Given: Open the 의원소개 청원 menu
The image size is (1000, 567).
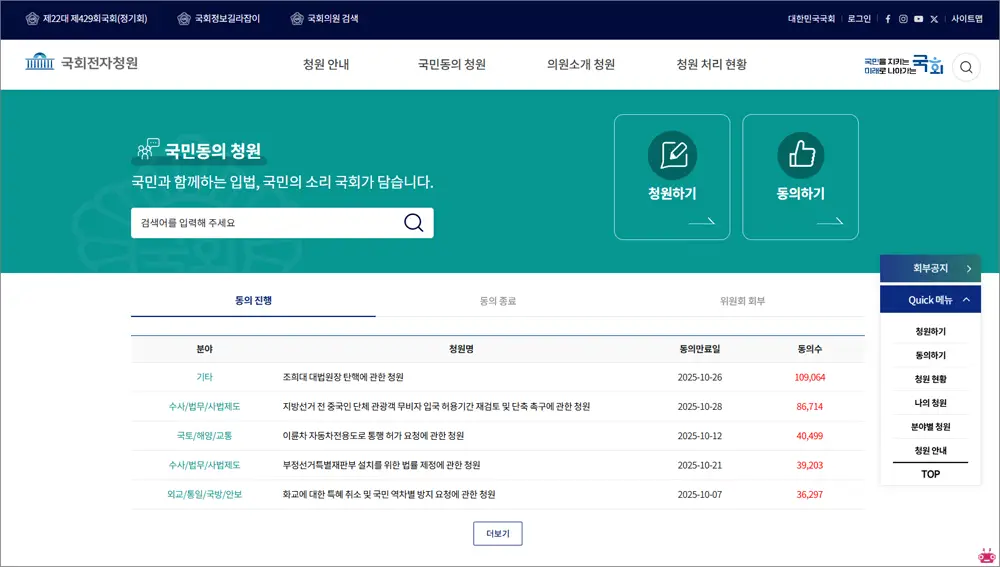Looking at the screenshot, I should (581, 64).
